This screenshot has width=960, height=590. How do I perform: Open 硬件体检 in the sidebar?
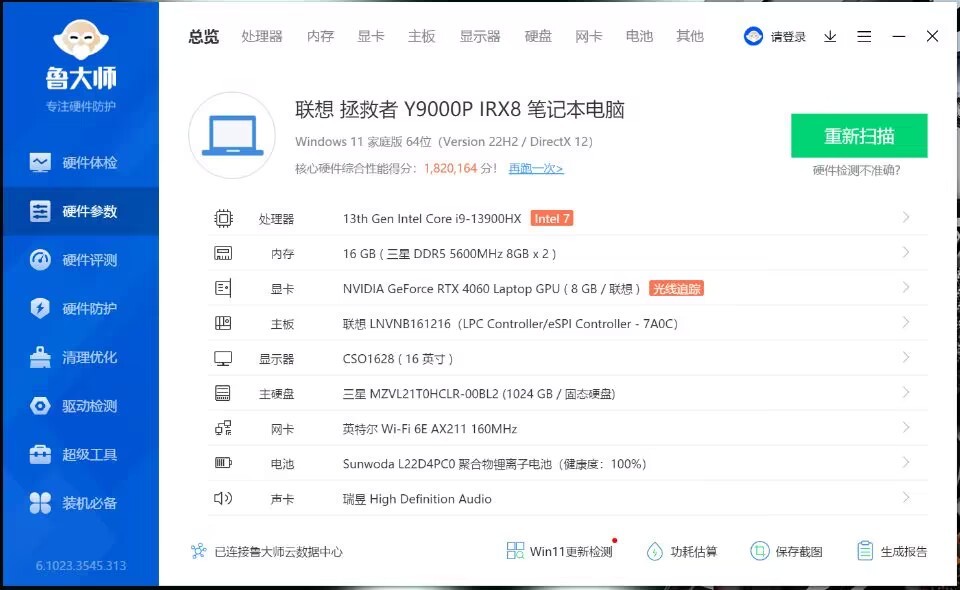[80, 163]
